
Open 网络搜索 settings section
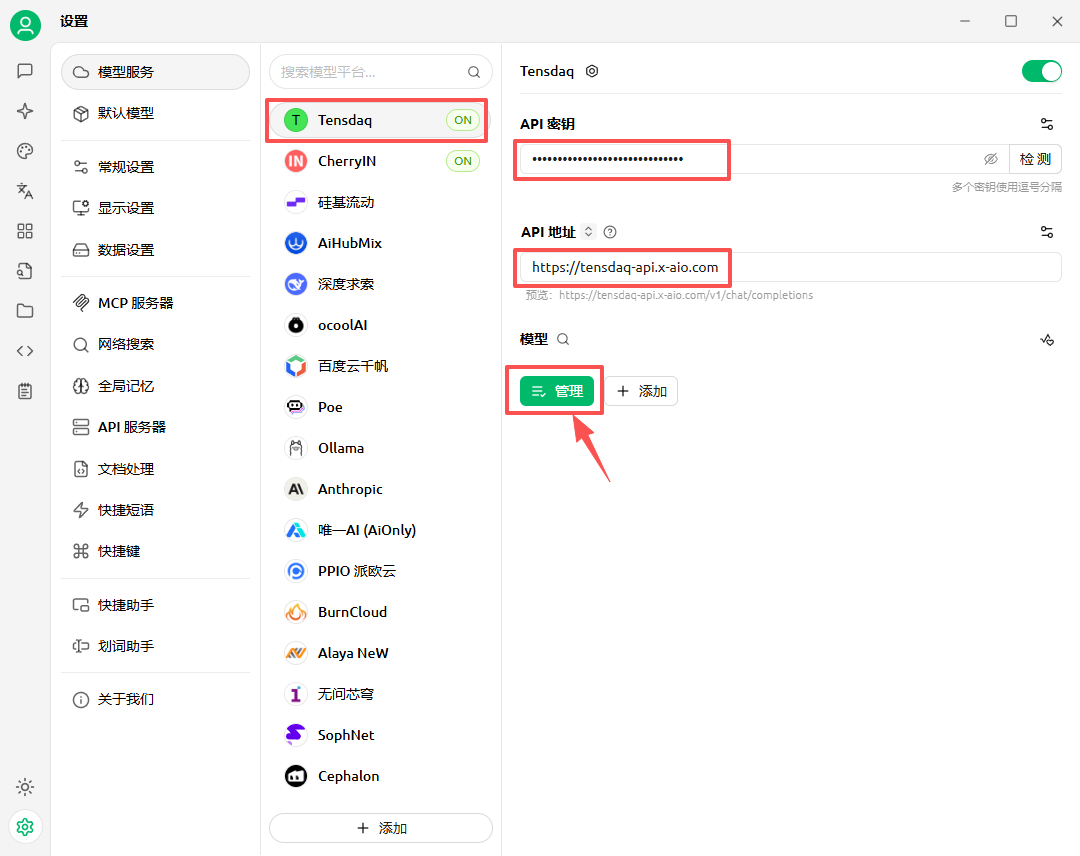[155, 344]
